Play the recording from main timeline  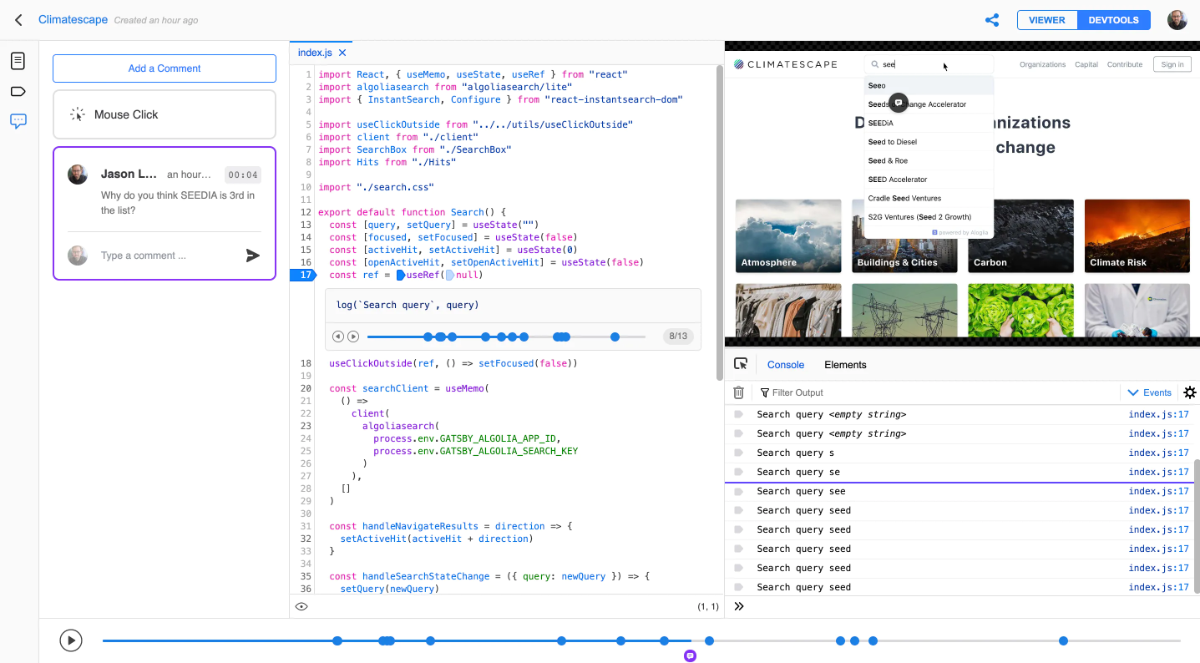point(70,640)
